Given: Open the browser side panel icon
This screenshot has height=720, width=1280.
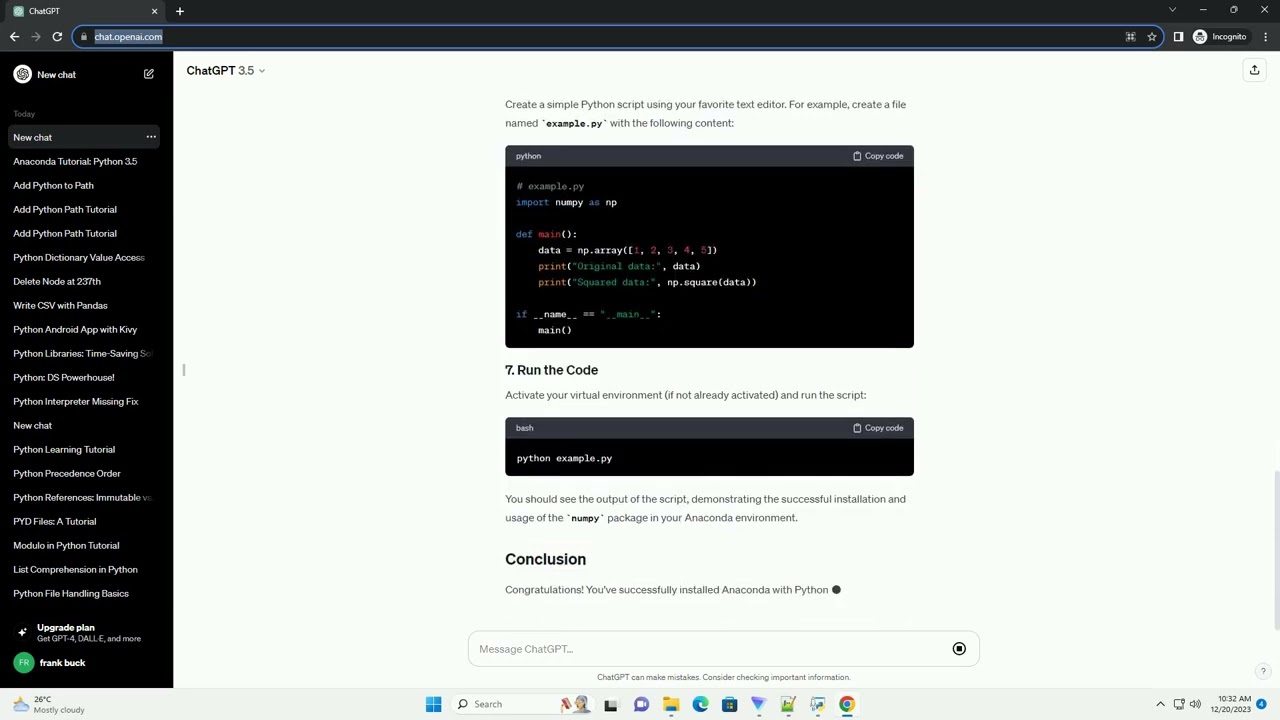Looking at the screenshot, I should tap(1178, 37).
